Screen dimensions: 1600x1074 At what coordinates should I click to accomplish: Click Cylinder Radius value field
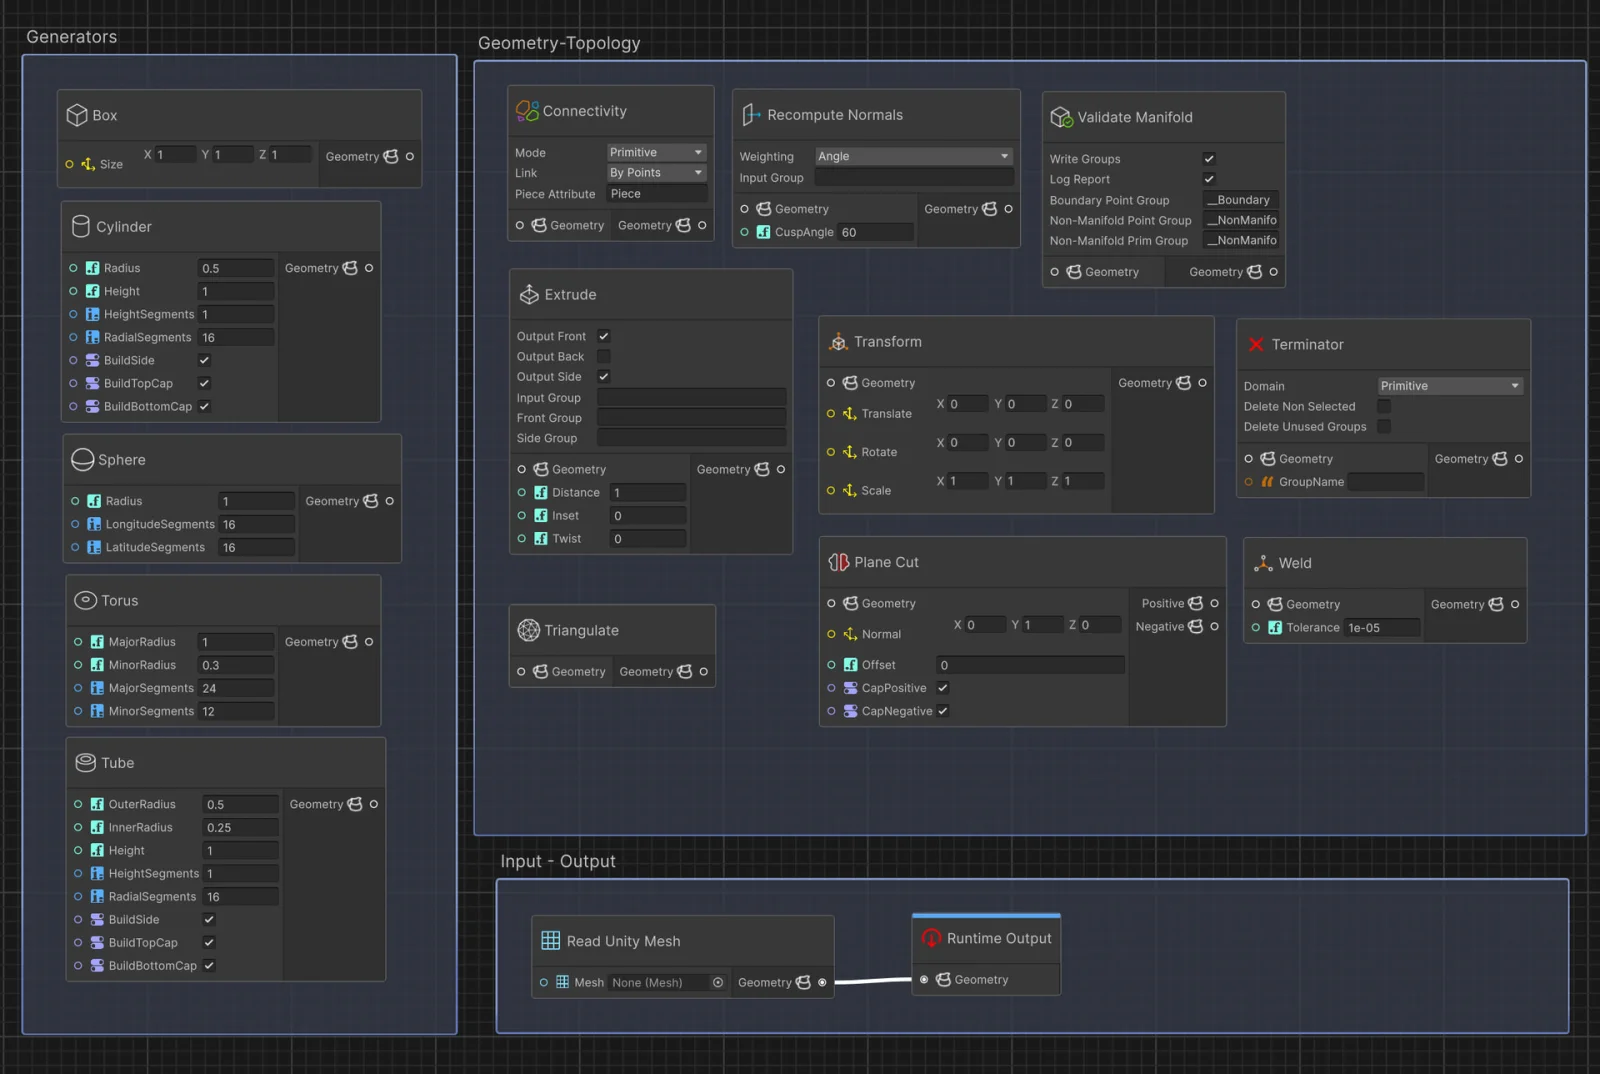click(236, 268)
